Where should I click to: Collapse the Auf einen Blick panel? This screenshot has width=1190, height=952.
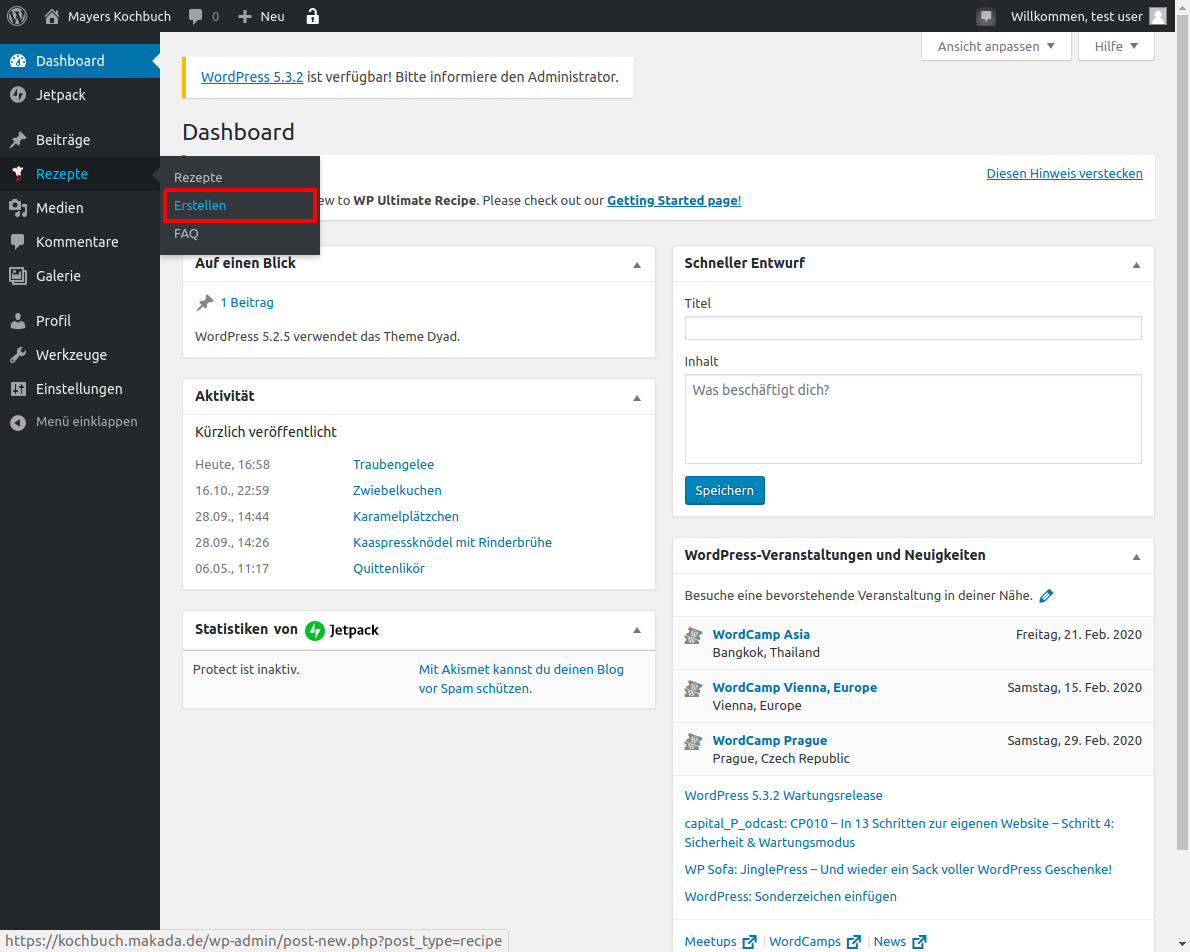(x=637, y=264)
